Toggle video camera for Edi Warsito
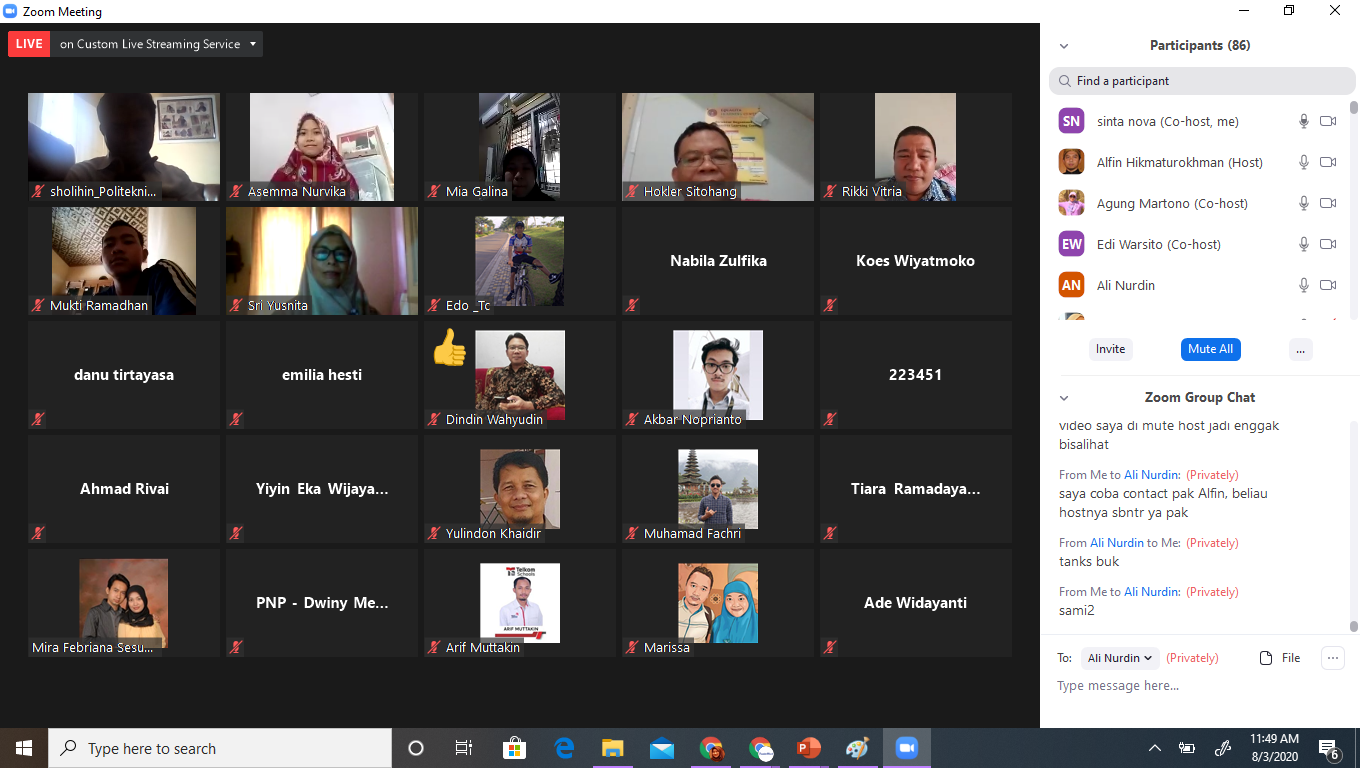 click(1328, 244)
